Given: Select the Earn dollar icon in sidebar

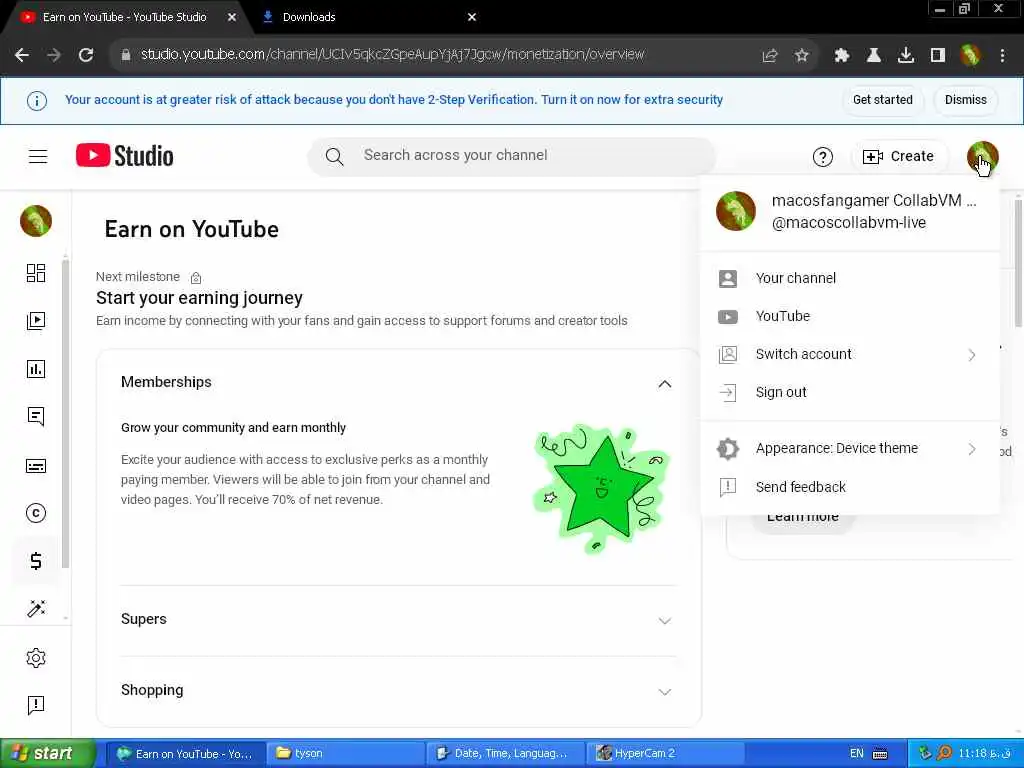Looking at the screenshot, I should tap(36, 561).
